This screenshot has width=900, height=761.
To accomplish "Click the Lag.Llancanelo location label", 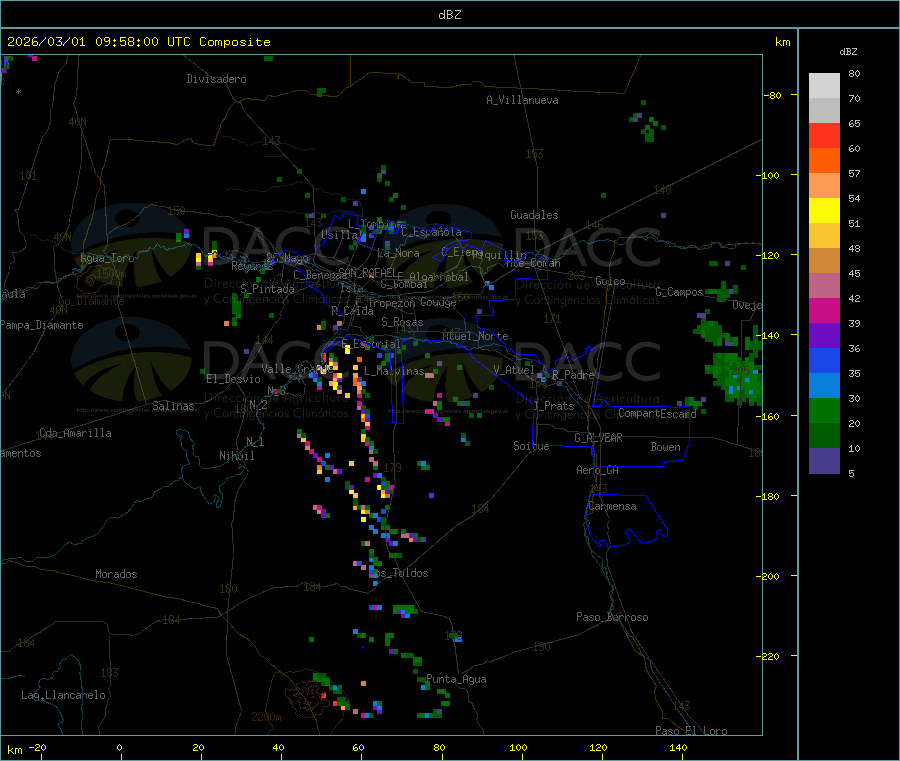I will tap(63, 695).
